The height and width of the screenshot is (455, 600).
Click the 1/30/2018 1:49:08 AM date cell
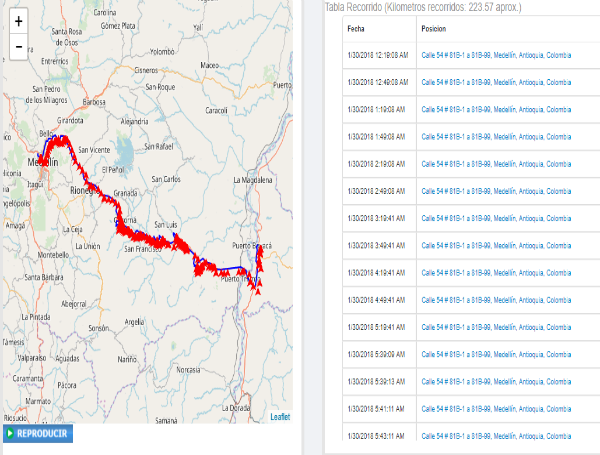(376, 136)
